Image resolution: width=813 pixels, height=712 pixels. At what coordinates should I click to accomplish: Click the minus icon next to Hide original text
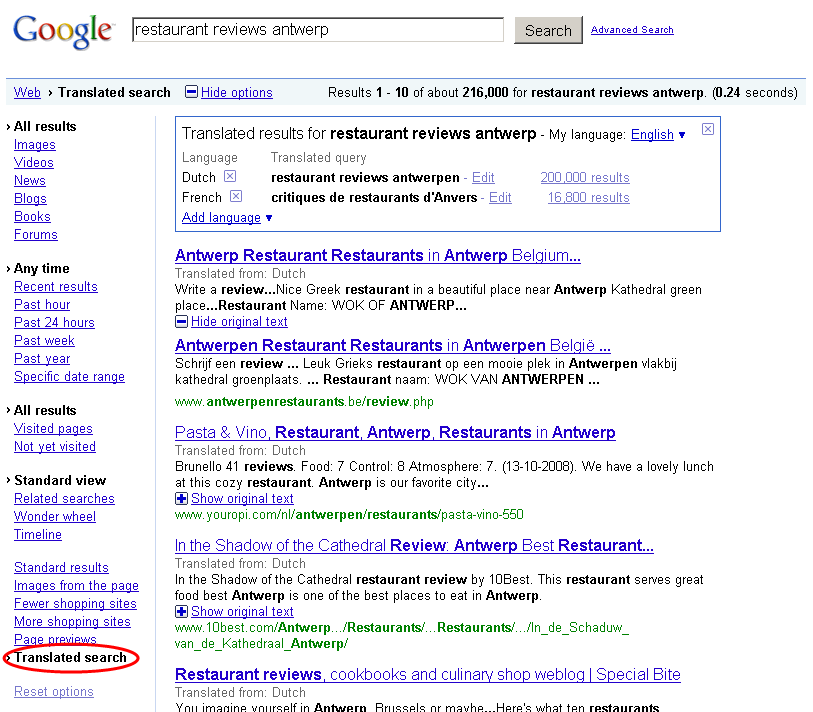point(181,322)
